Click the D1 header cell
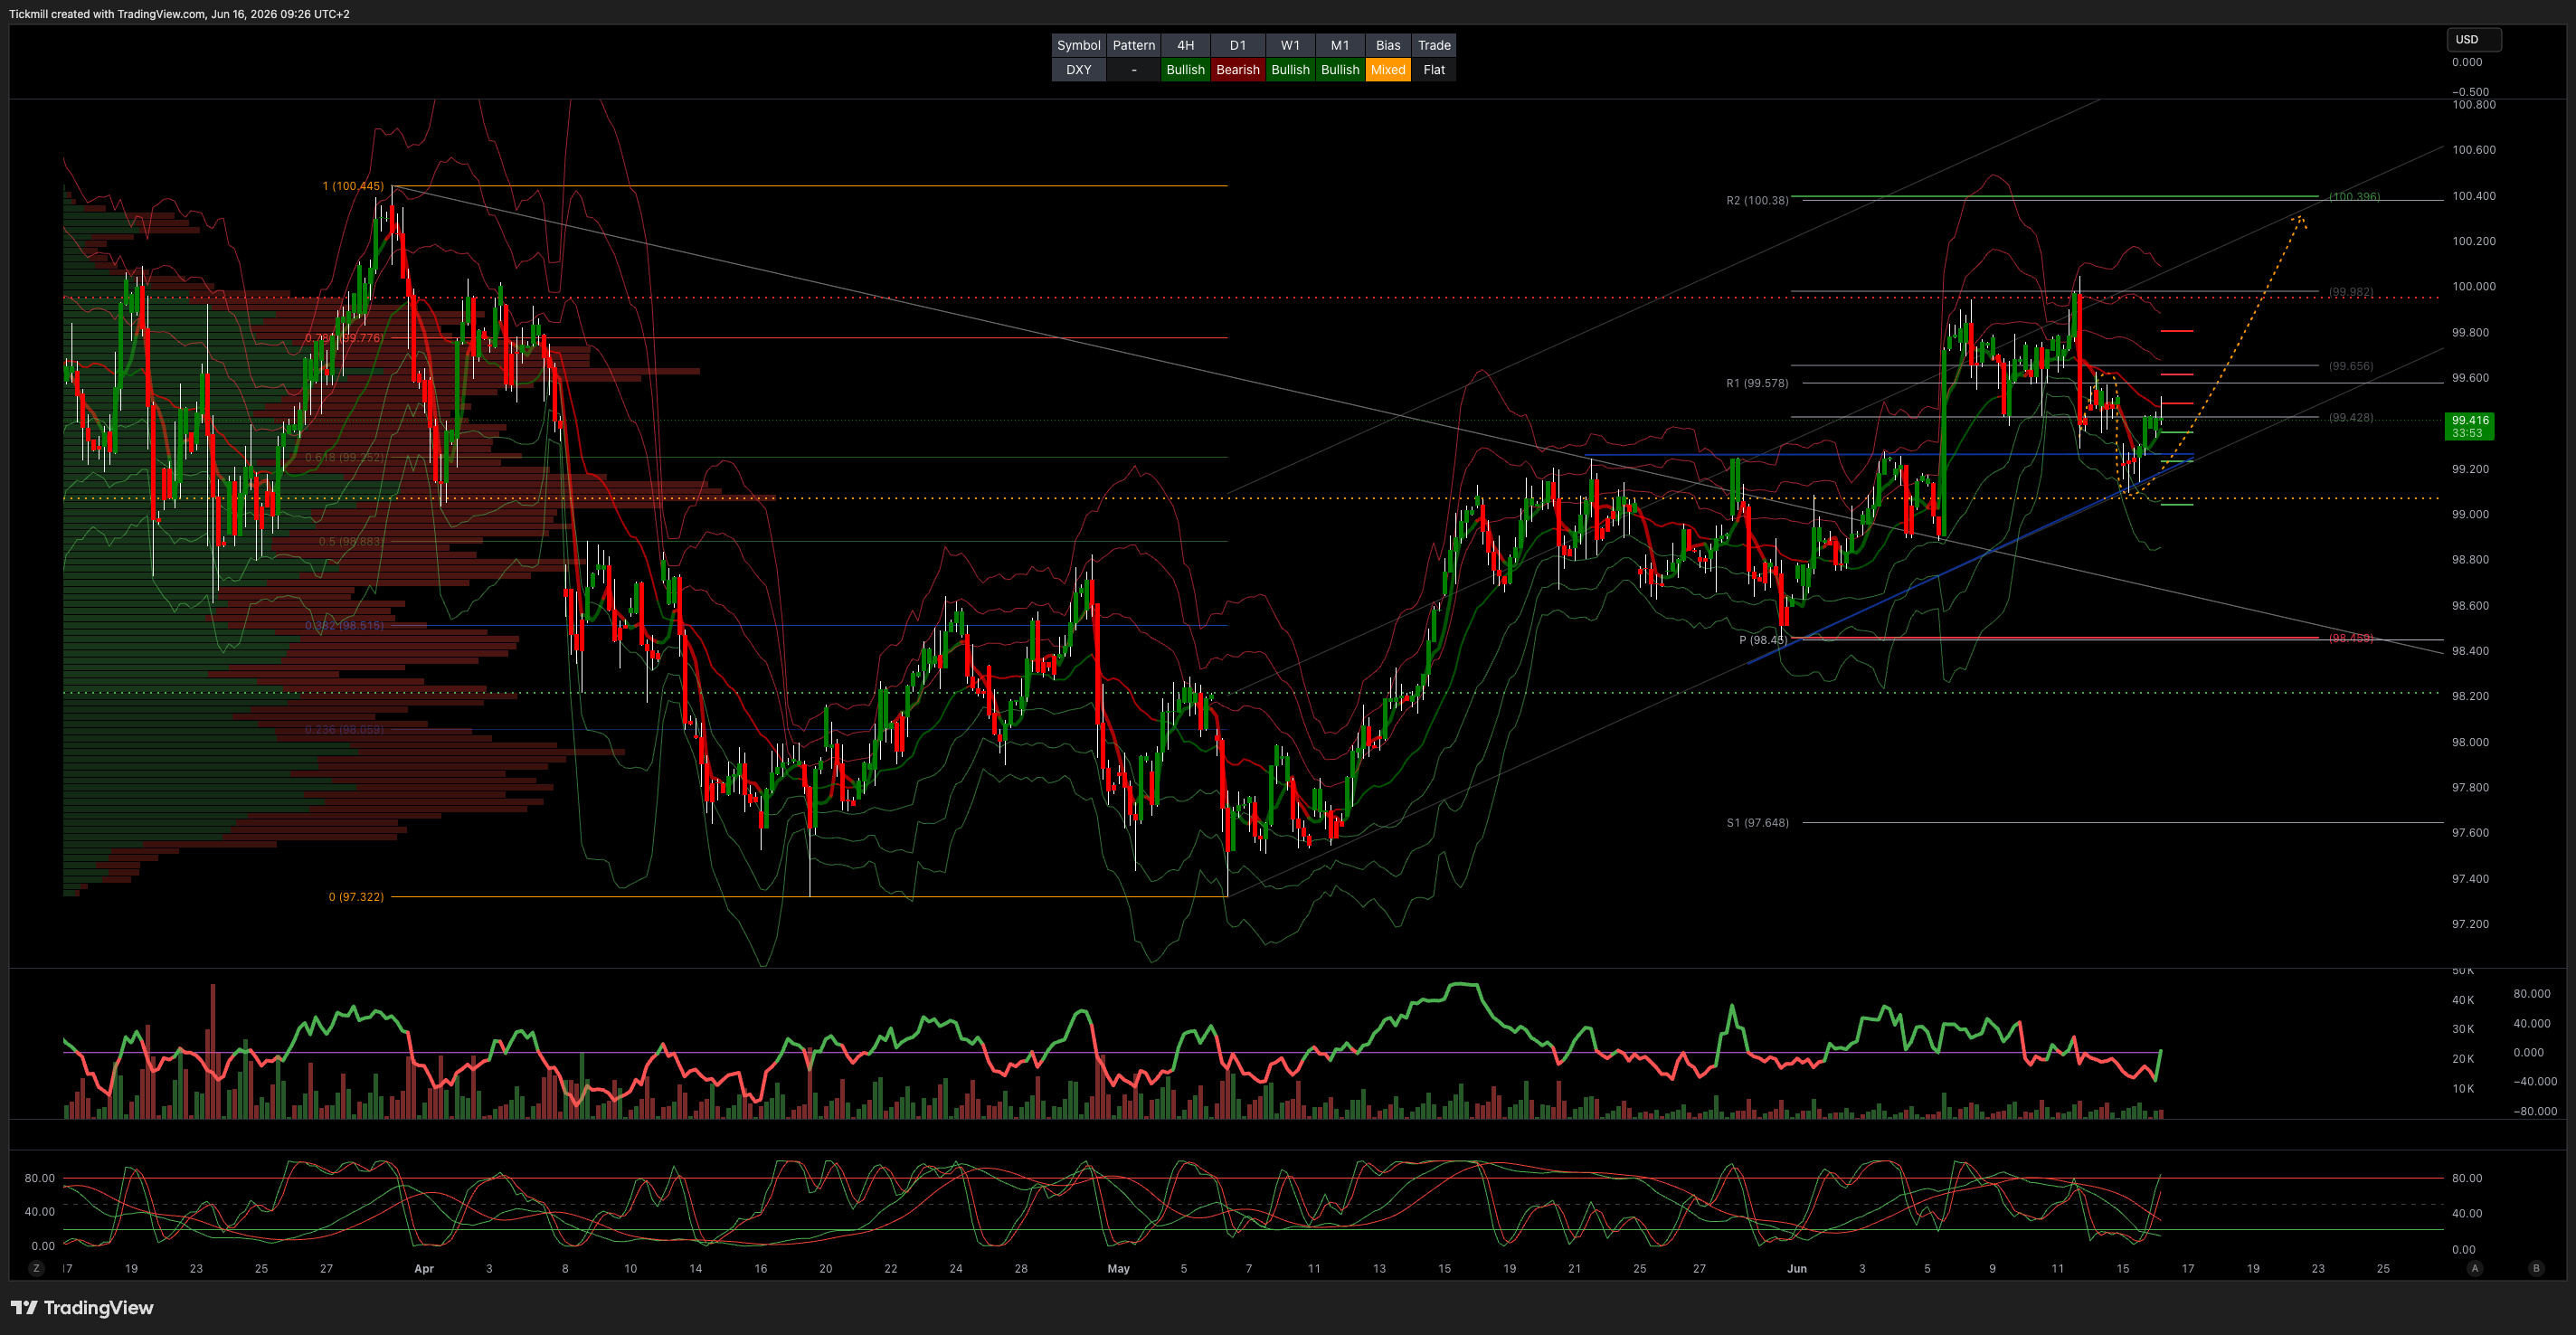This screenshot has width=2576, height=1335. [1238, 45]
